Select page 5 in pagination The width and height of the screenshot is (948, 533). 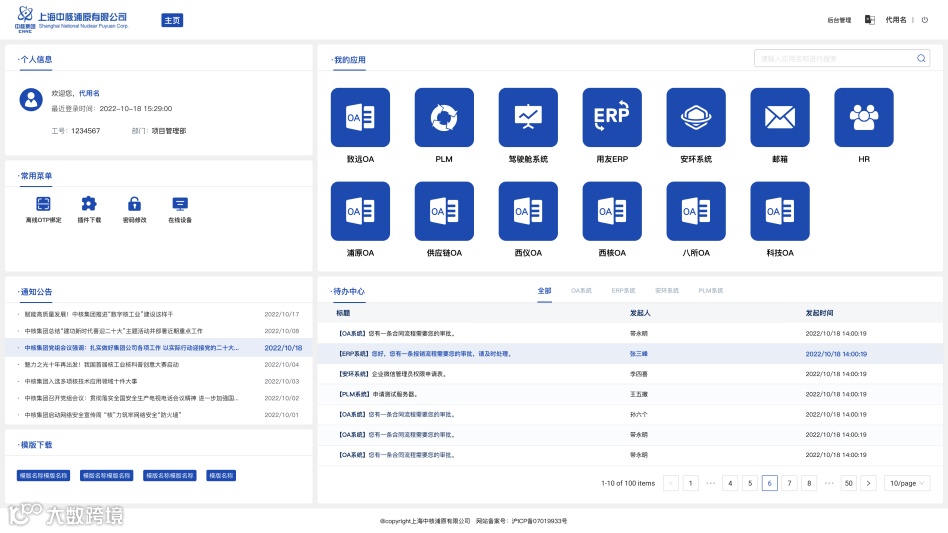click(750, 483)
